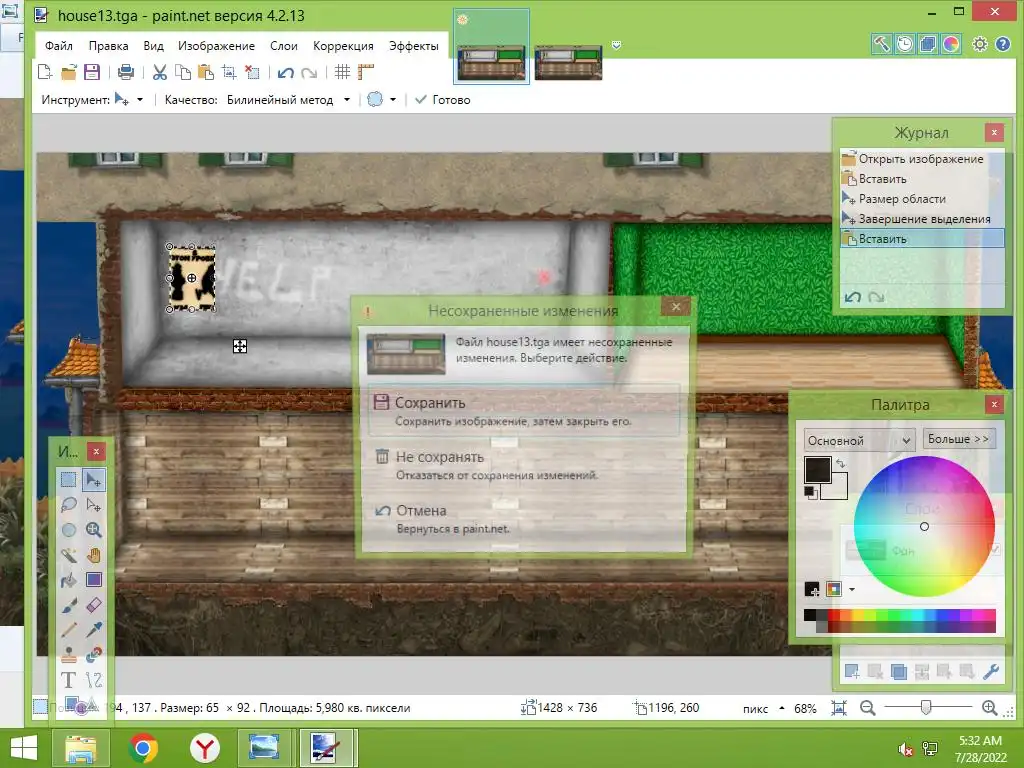1024x768 pixels.
Task: Open the Слои menu
Action: point(284,46)
